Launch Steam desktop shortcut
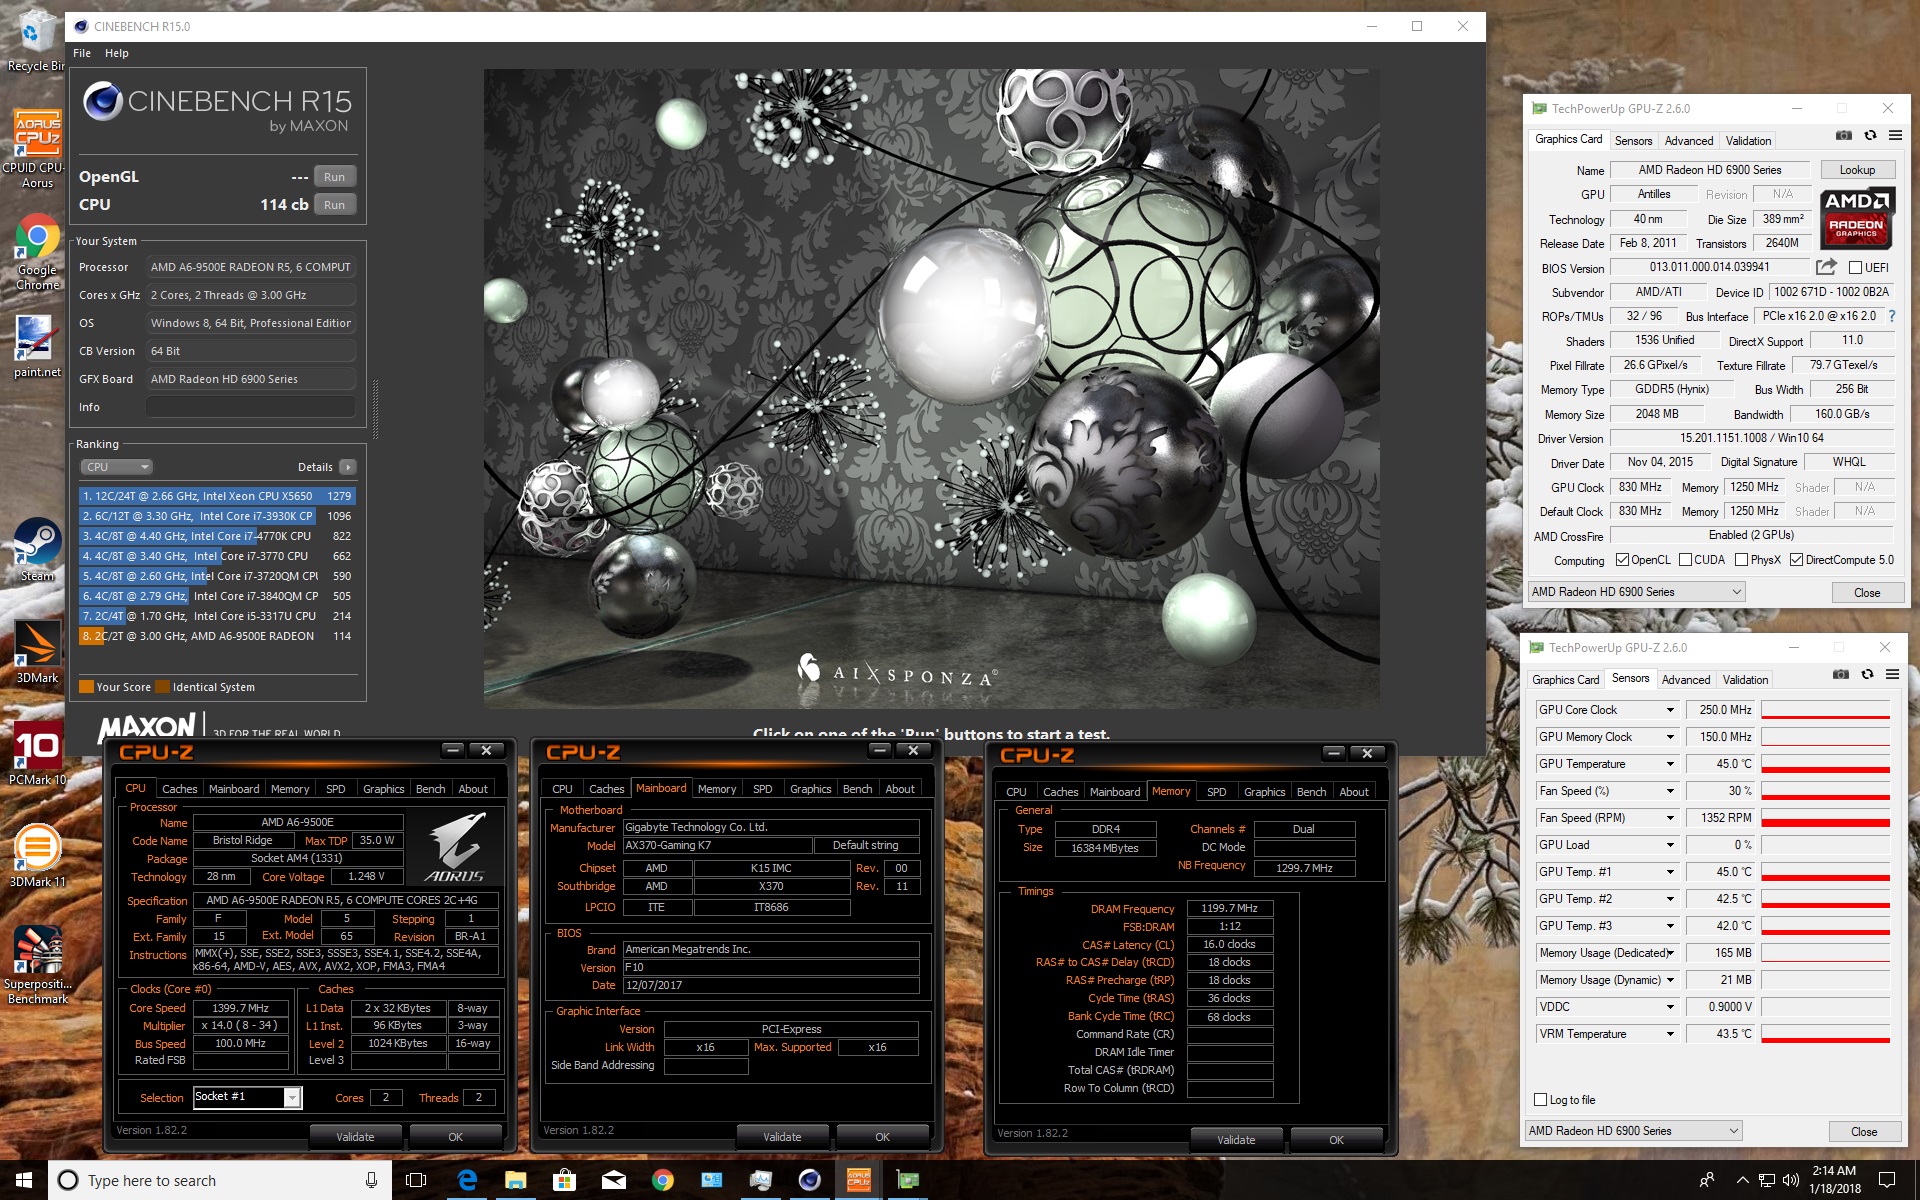This screenshot has height=1200, width=1920. (36, 550)
